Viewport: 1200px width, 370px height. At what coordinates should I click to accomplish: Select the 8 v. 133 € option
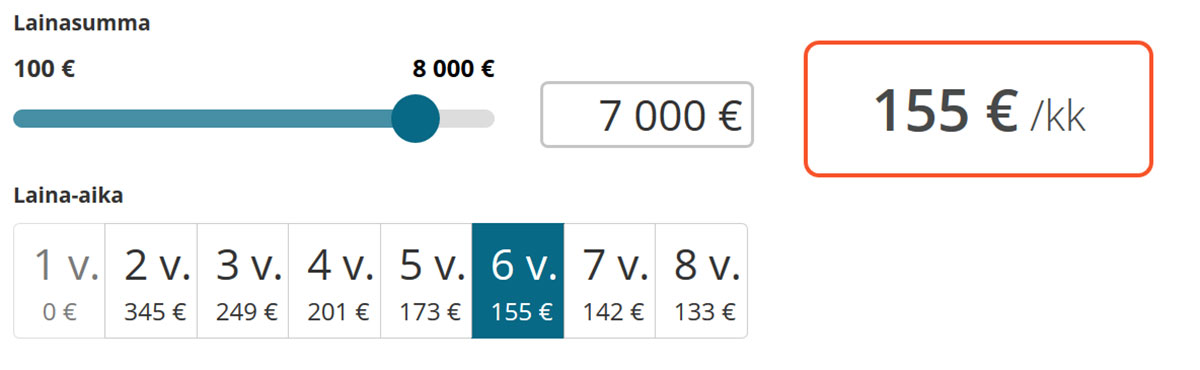701,281
